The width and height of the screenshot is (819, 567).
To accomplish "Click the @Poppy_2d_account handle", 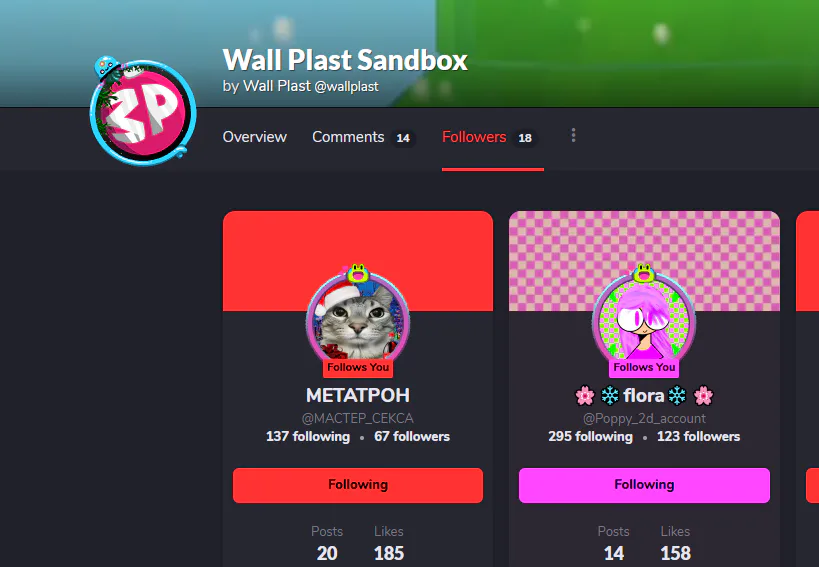I will tap(644, 418).
